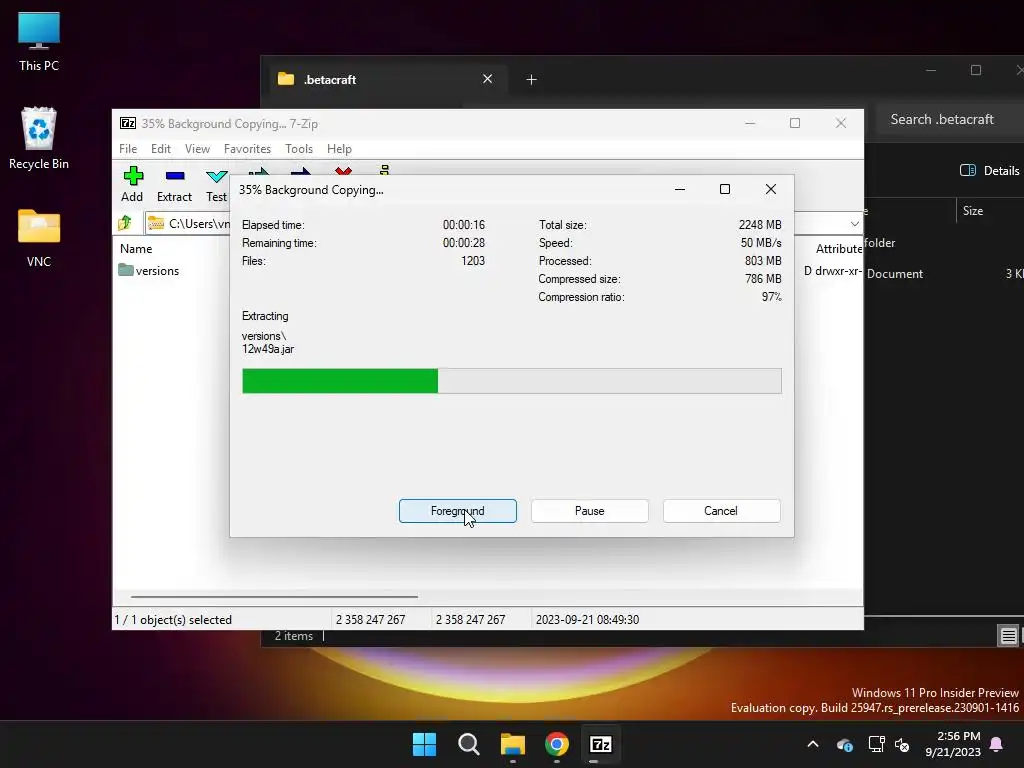The width and height of the screenshot is (1024, 768).
Task: Click the 7-Zip title bar app icon
Action: [x=128, y=123]
